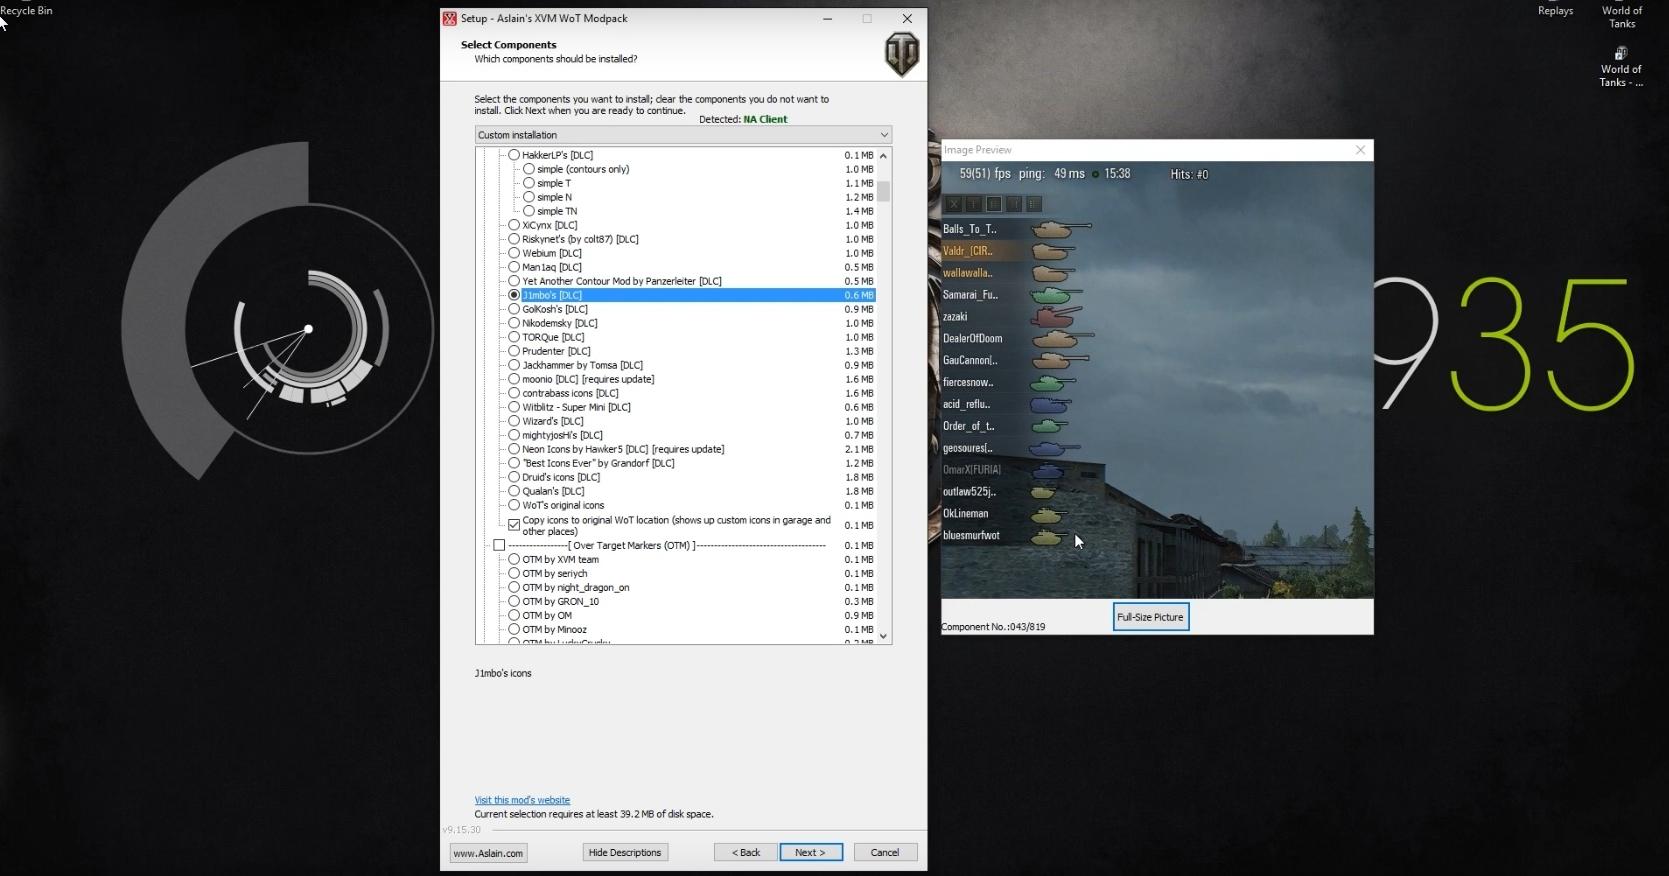Enable the Over Target Markers (OTM) checkbox

coord(499,545)
